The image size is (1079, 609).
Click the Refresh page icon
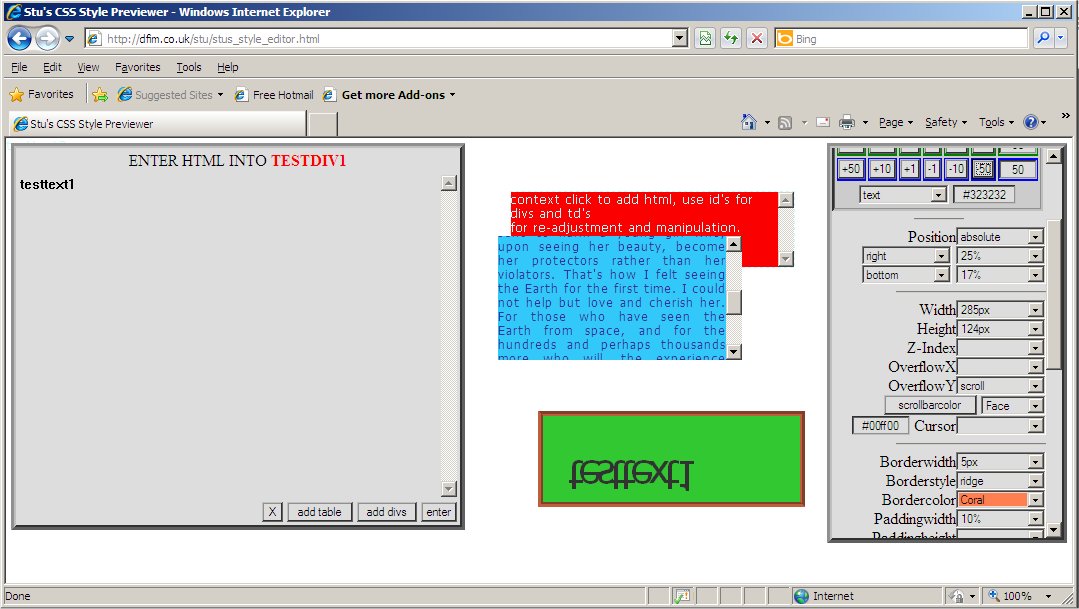coord(731,39)
